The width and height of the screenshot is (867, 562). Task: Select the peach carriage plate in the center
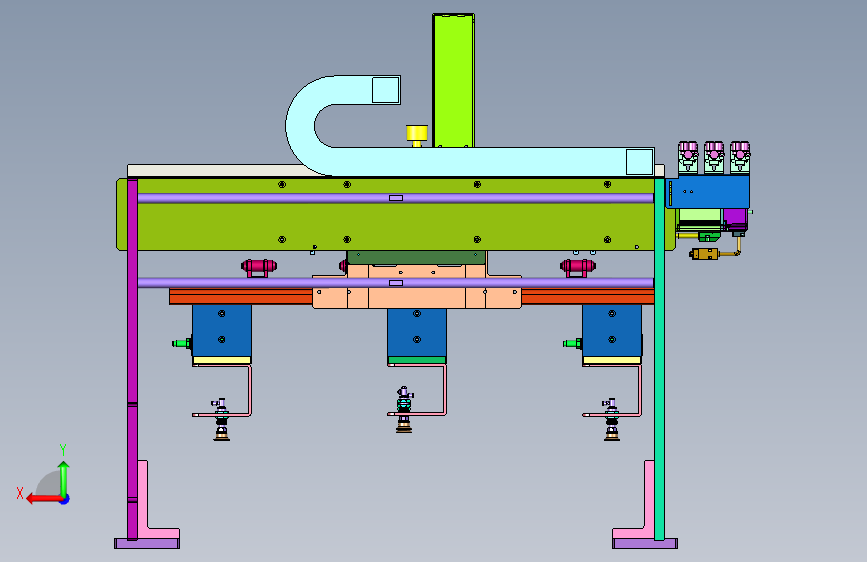[417, 297]
